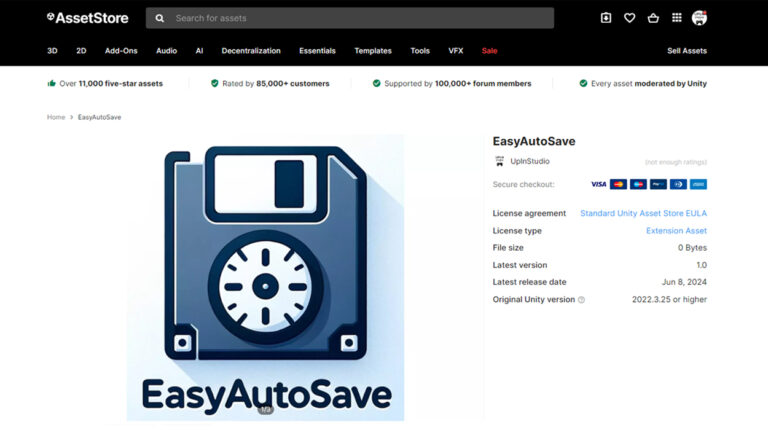Open the UpInStudio publisher page
Viewport: 768px width, 430px height.
(x=529, y=161)
